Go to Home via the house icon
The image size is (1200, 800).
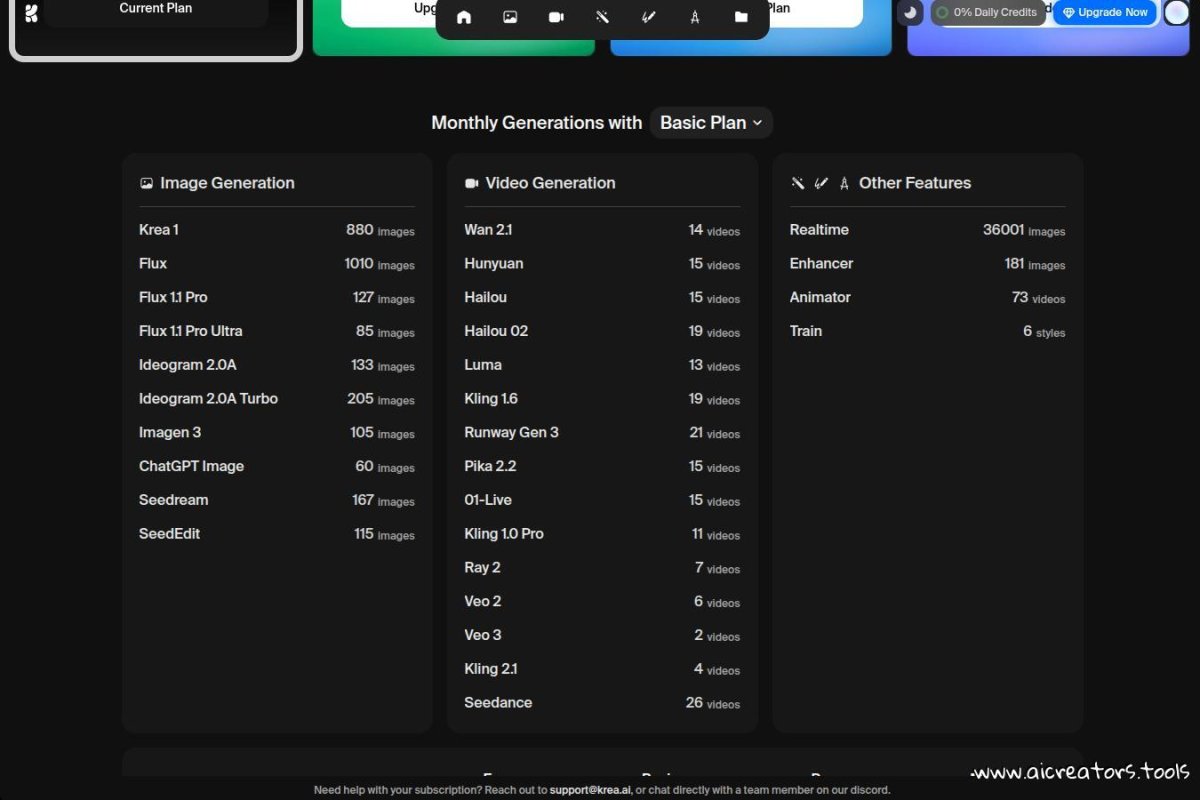(464, 17)
